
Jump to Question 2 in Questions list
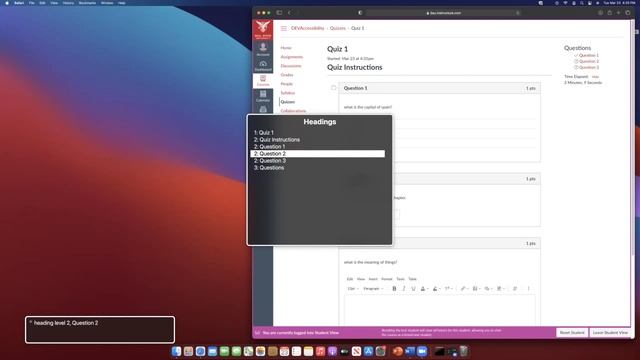[x=589, y=61]
